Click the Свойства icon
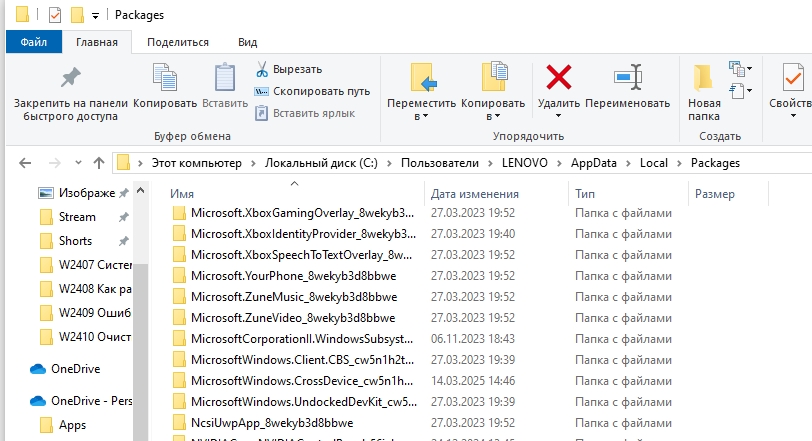 [x=792, y=77]
